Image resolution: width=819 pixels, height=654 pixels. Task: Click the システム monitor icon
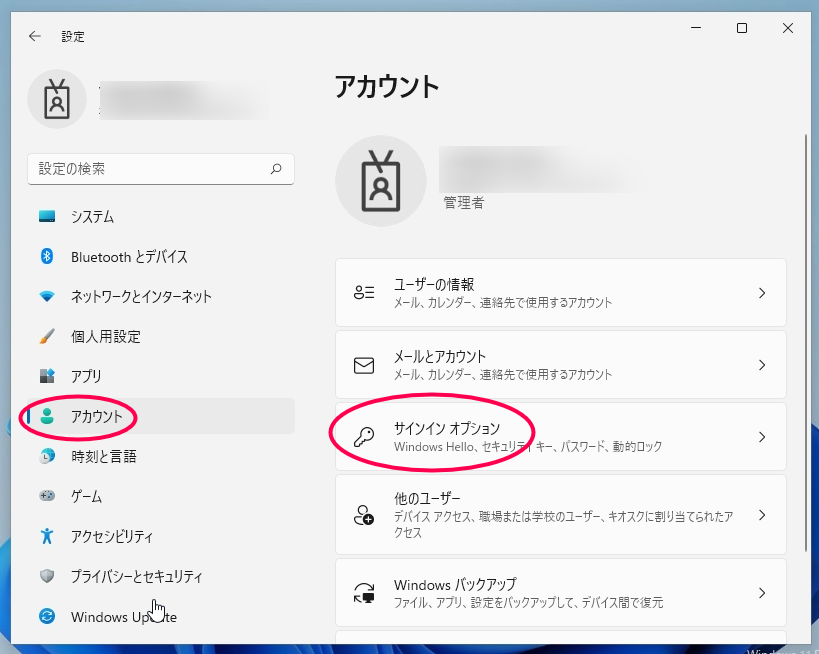pyautogui.click(x=47, y=216)
